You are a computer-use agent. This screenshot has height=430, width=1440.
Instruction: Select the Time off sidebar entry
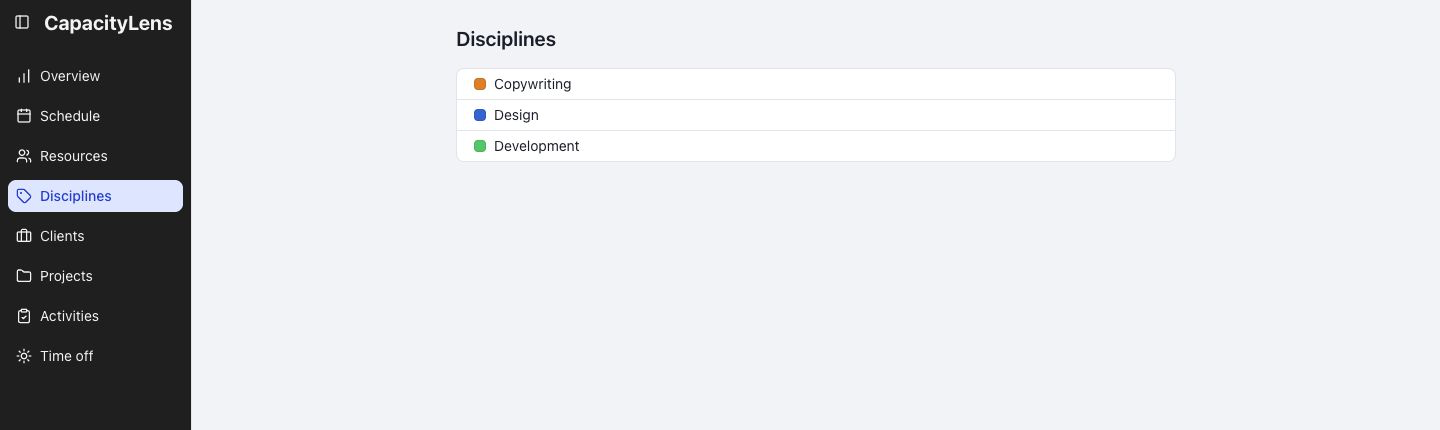pyautogui.click(x=95, y=356)
